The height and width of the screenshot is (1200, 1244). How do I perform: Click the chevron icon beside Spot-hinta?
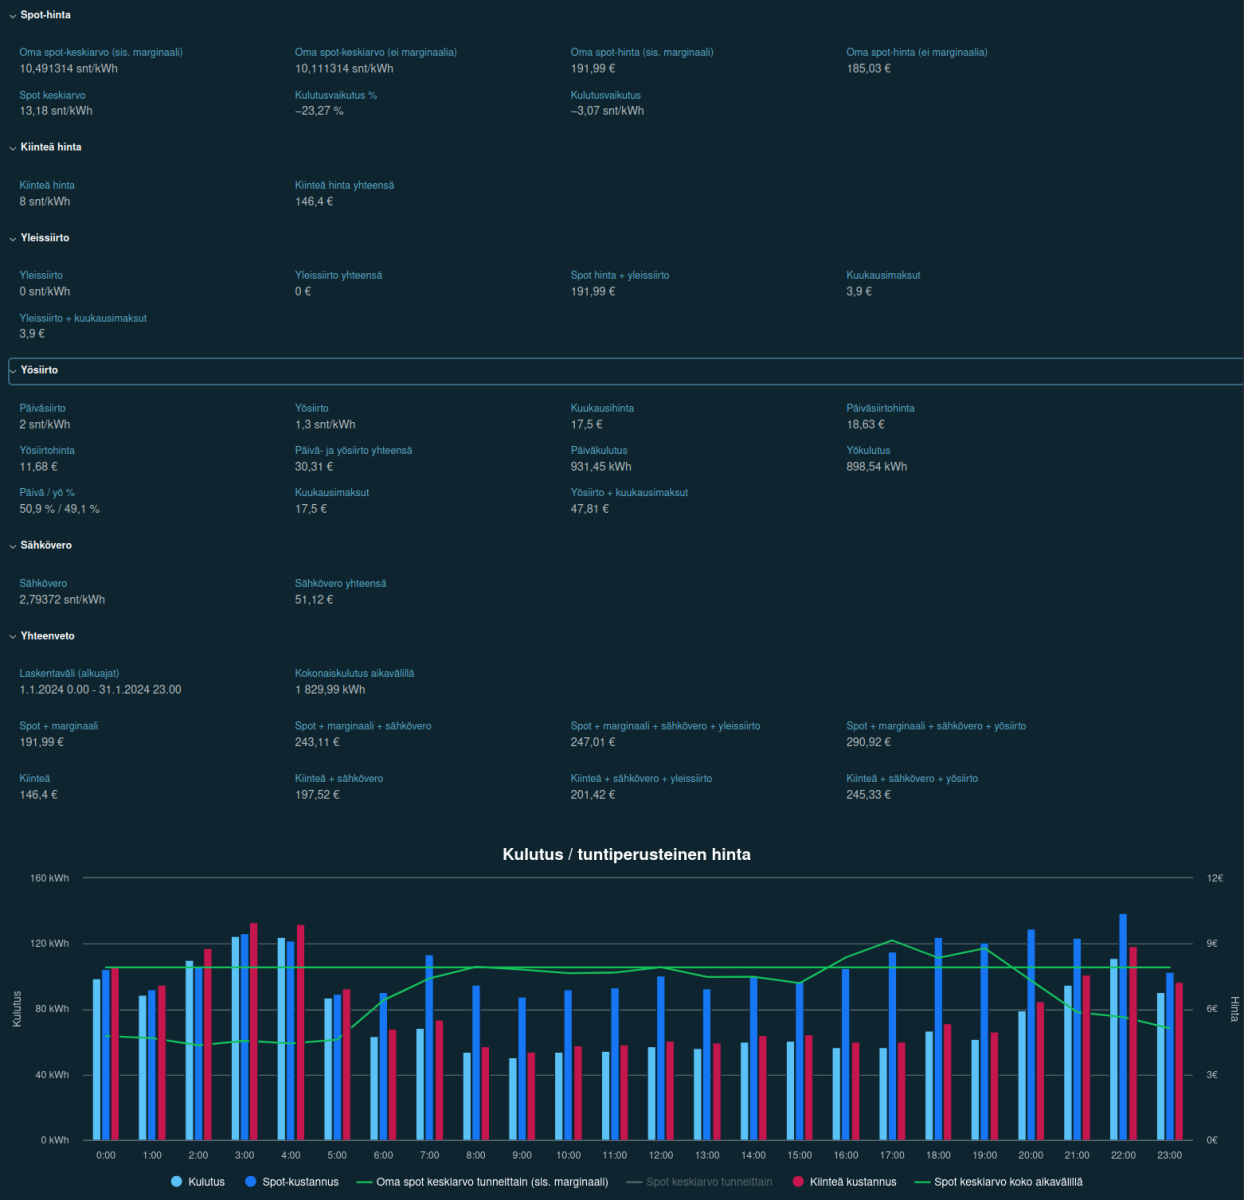pyautogui.click(x=12, y=15)
